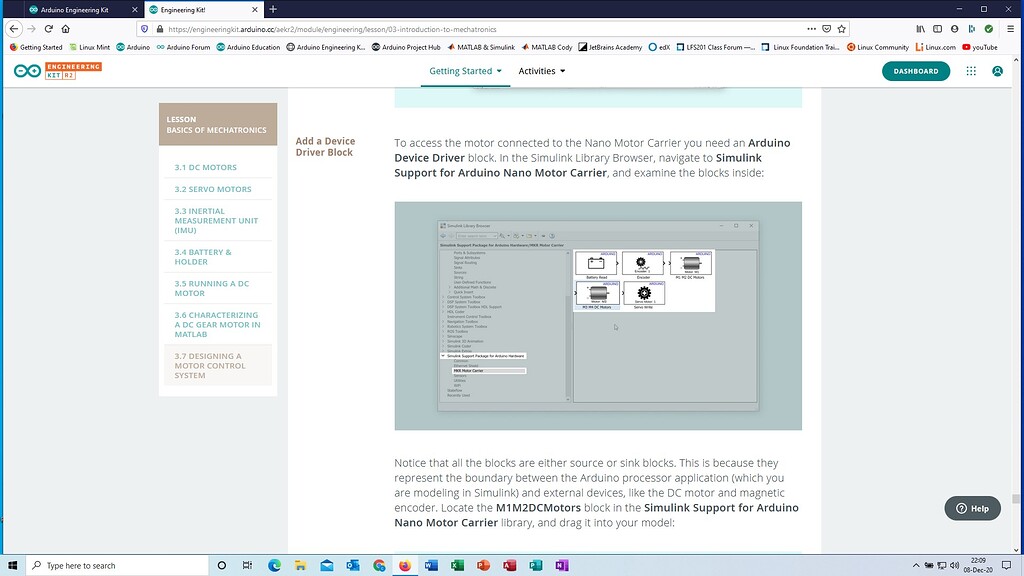
Task: Expand hidden icons in the system tray
Action: 916,565
